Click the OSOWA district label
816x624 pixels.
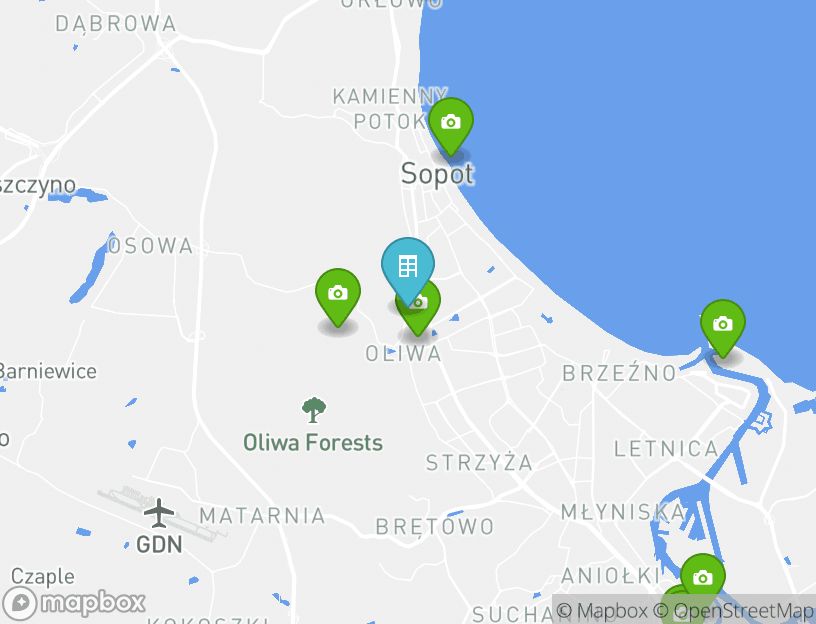point(150,246)
